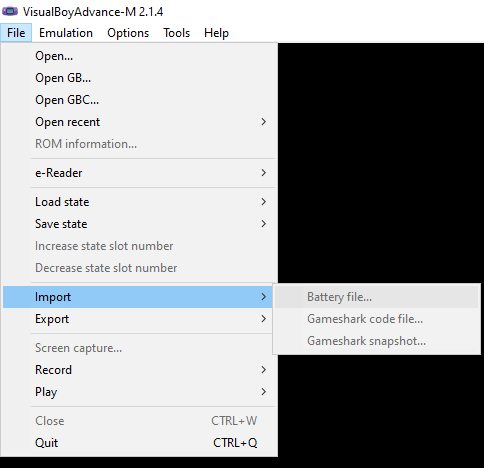The height and width of the screenshot is (468, 484).
Task: Click the highlighted Import menu item
Action: coord(139,297)
